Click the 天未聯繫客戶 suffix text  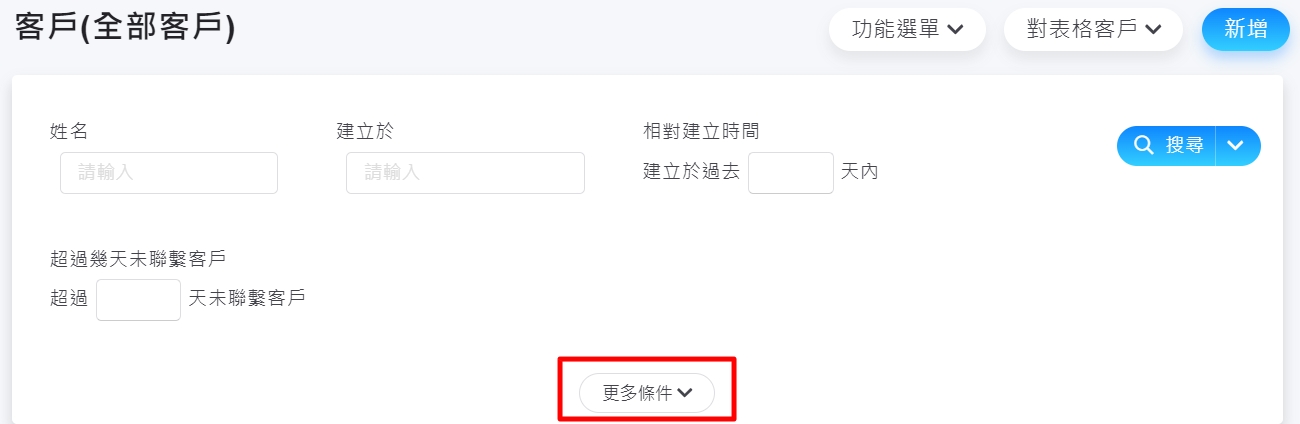[246, 298]
